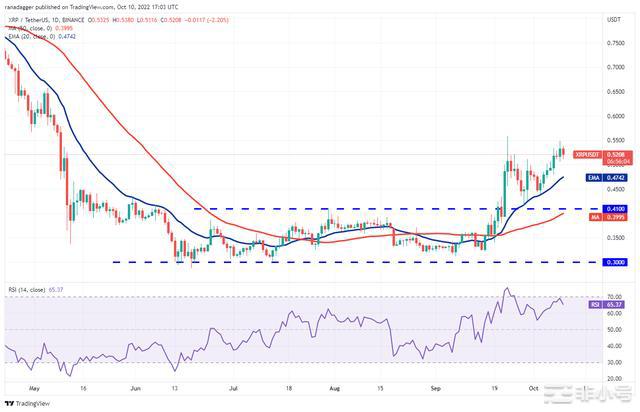Viewport: 640px width, 412px height.
Task: Click the dashed 0.3000 support line
Action: point(300,262)
